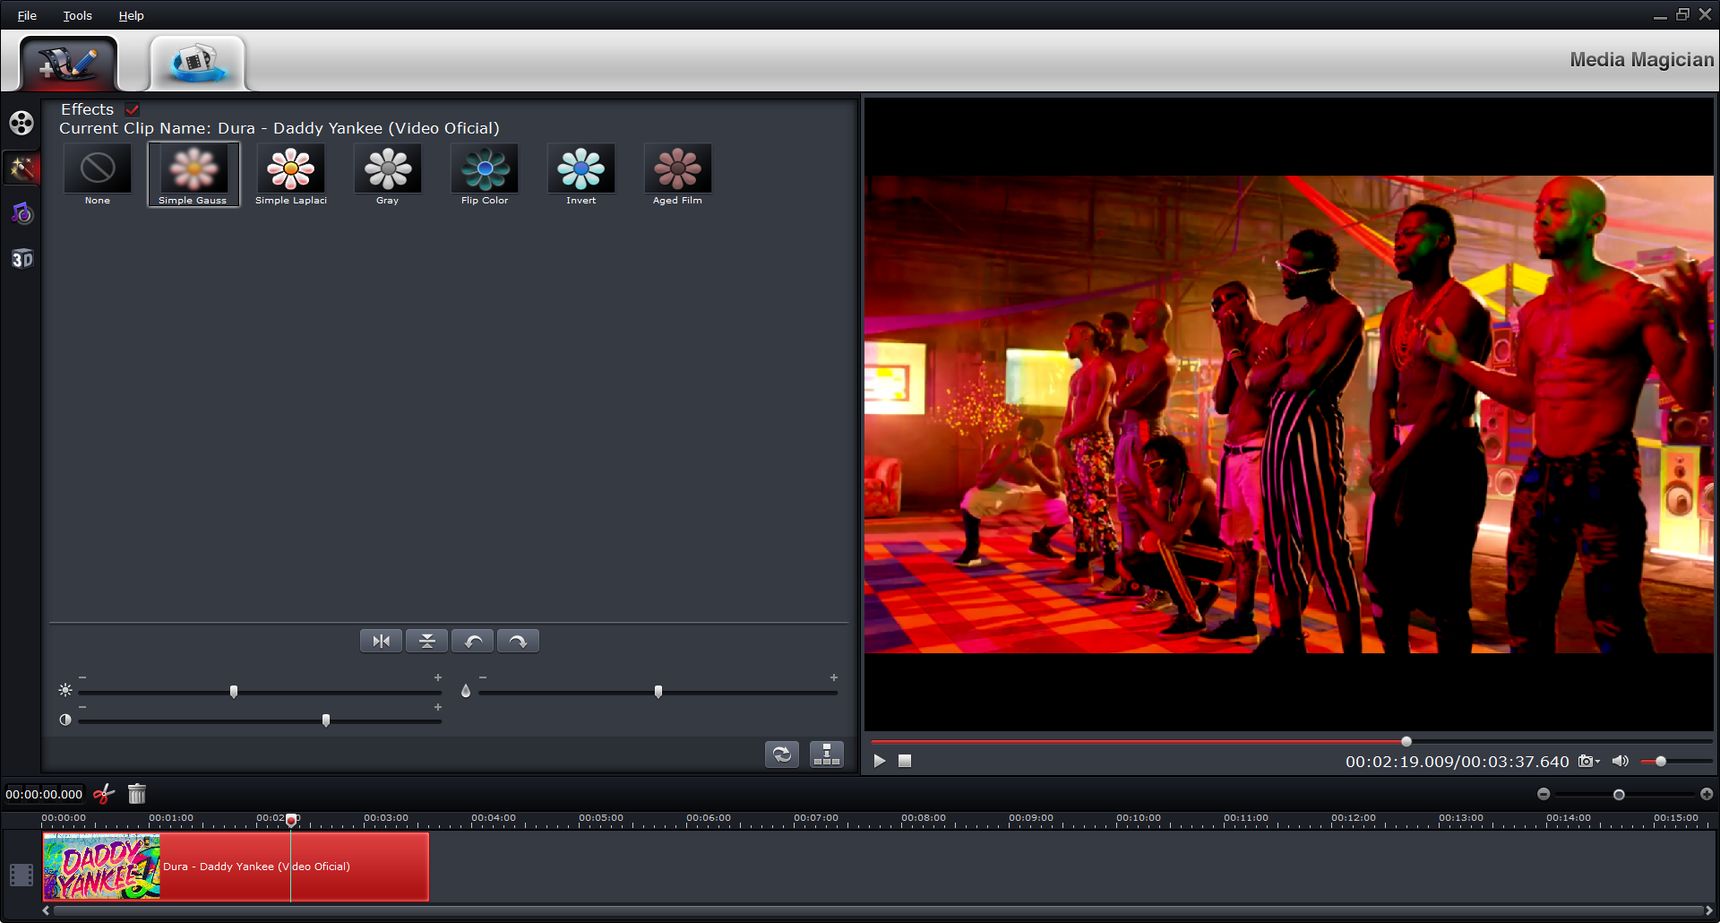Click the preview seek bar handle
1720x923 pixels.
(x=1406, y=741)
